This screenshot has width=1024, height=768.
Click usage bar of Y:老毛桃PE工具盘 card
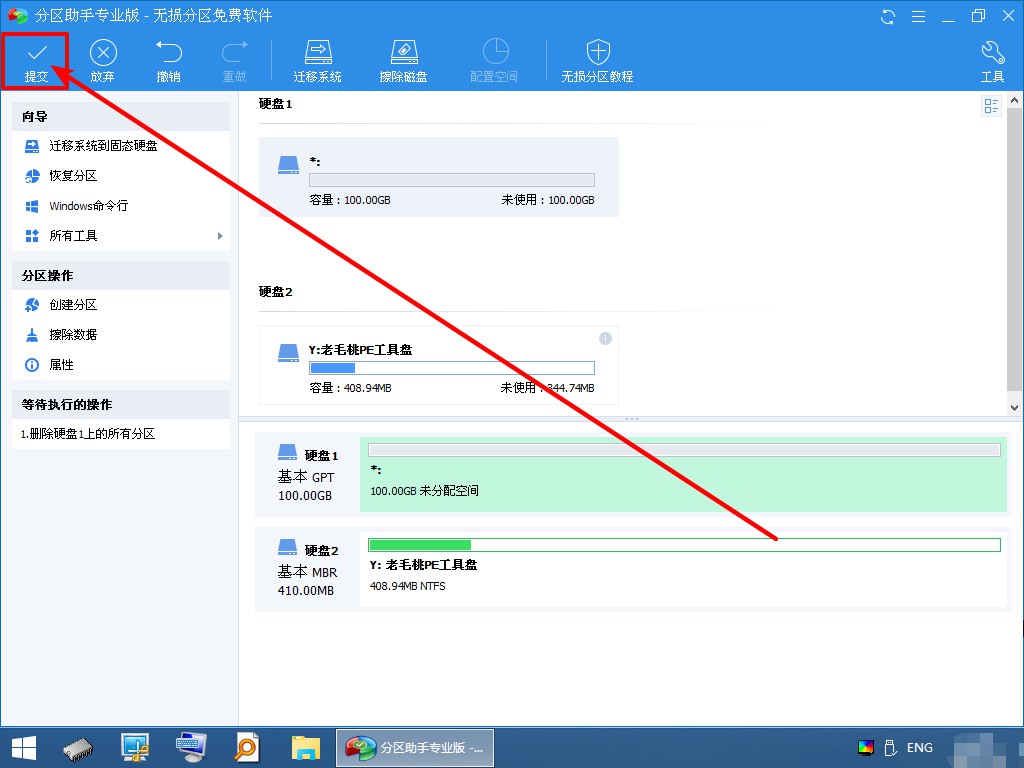(452, 368)
